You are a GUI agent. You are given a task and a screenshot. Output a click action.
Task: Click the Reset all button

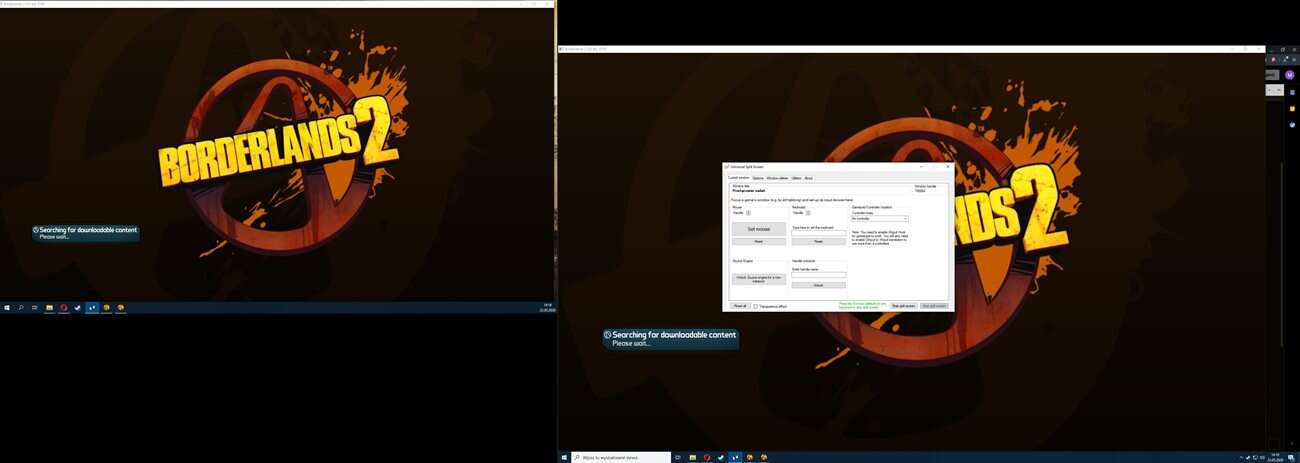(739, 306)
